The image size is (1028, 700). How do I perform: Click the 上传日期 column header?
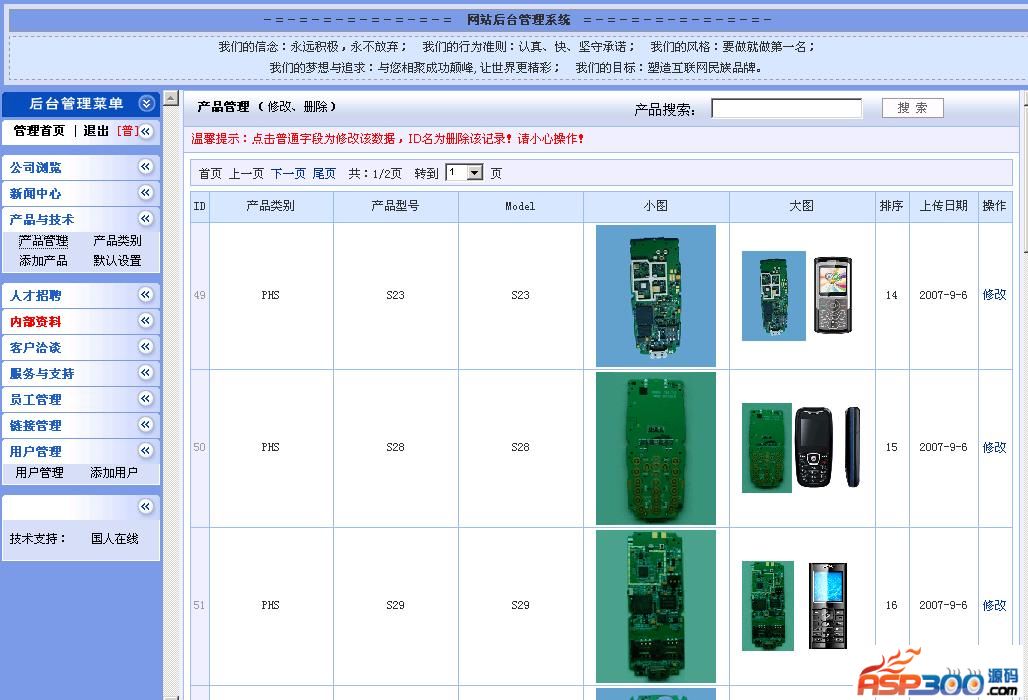(x=943, y=206)
